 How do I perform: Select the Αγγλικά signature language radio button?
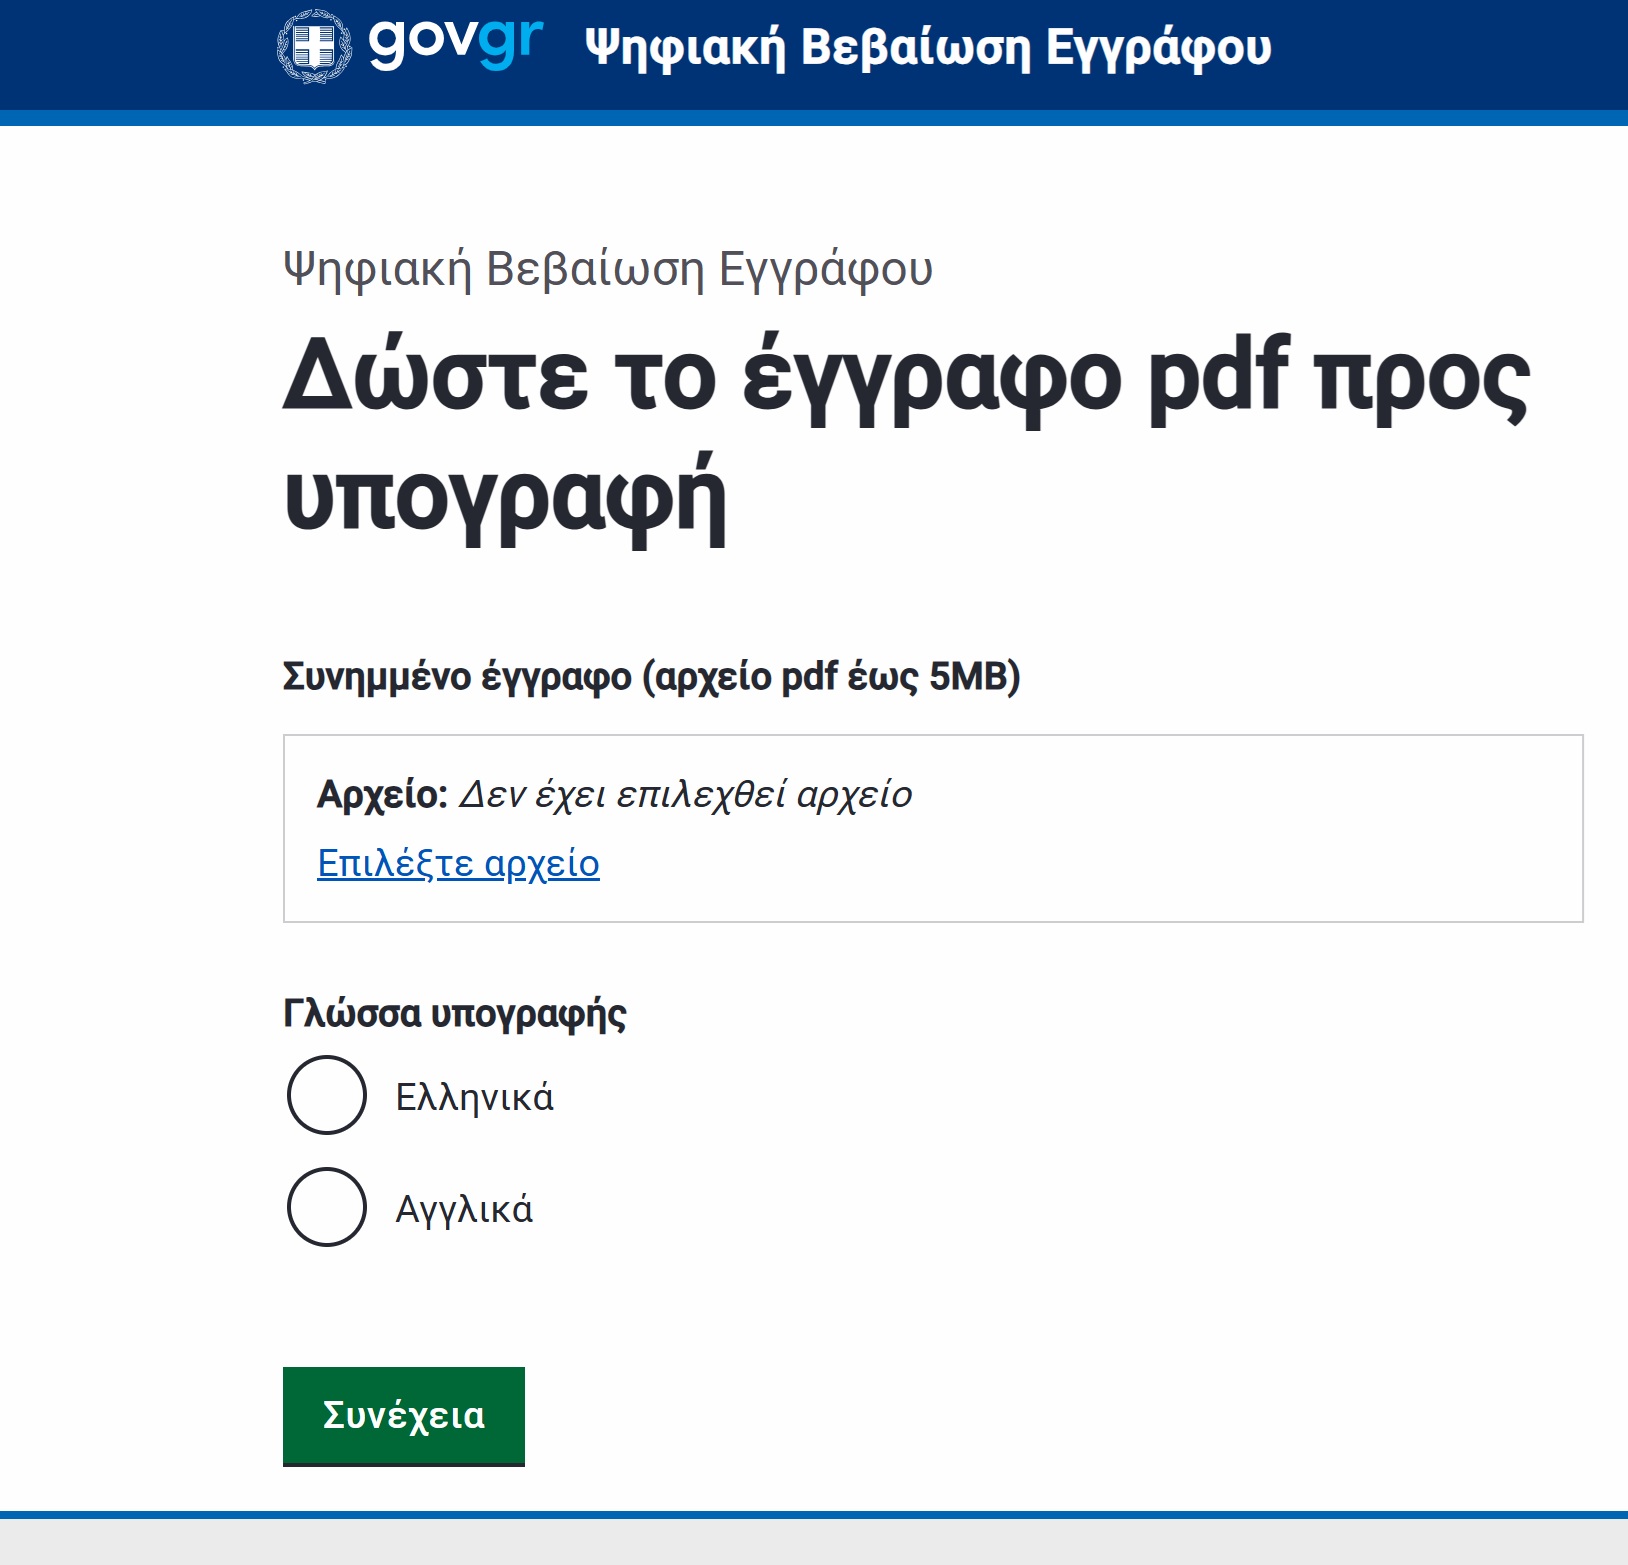[325, 1206]
